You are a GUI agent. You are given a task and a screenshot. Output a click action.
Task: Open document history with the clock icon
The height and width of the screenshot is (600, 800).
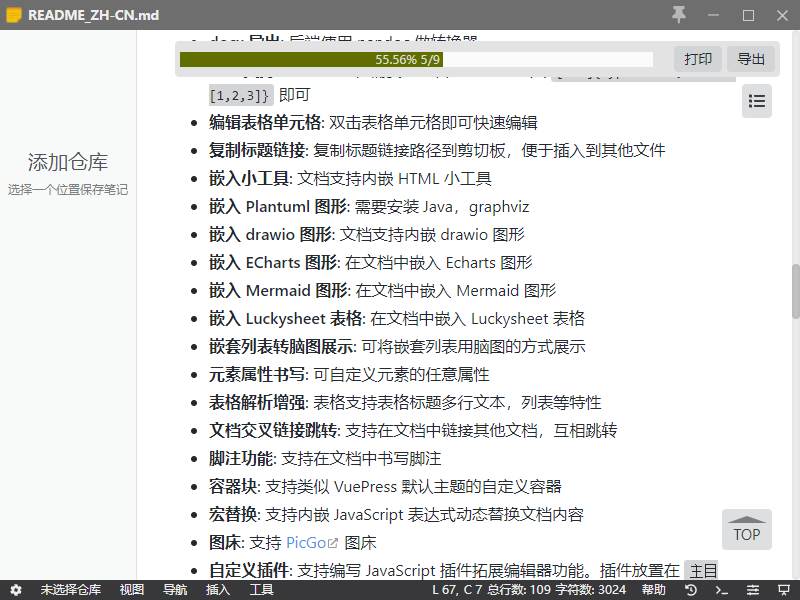(x=691, y=590)
